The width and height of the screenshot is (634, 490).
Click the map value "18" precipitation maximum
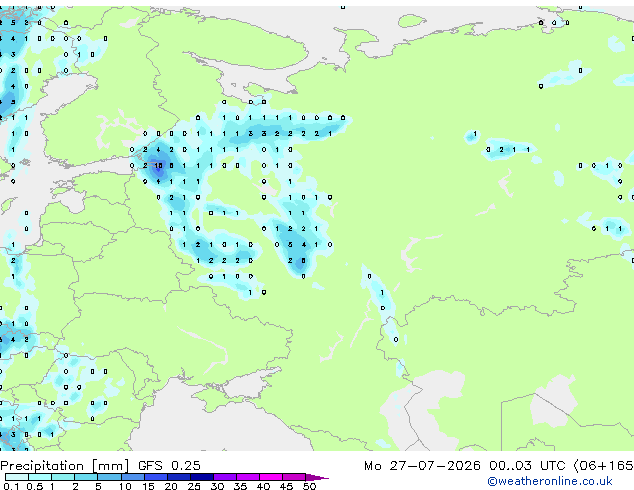[158, 166]
